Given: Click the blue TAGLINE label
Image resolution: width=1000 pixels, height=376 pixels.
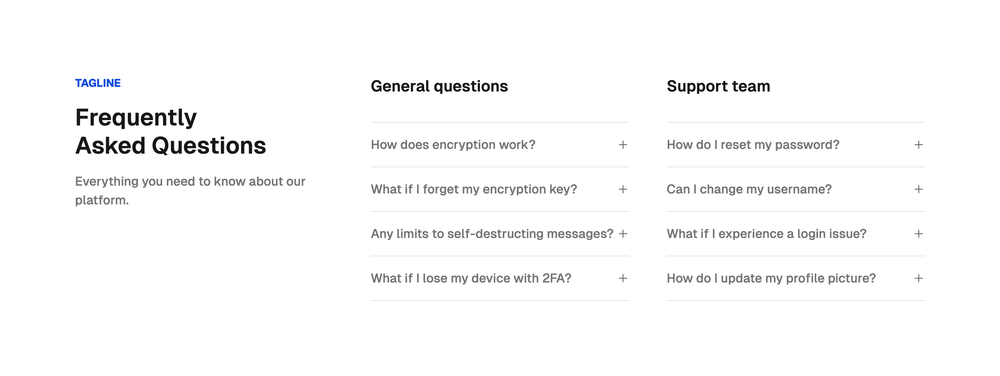Looking at the screenshot, I should [x=98, y=83].
